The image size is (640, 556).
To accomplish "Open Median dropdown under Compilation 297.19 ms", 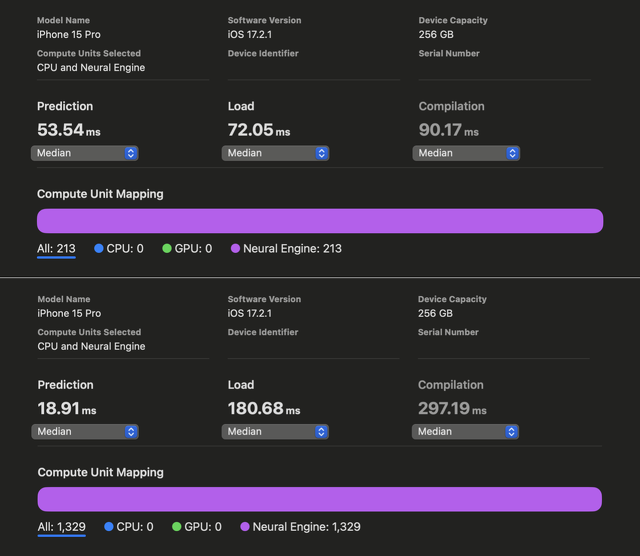I will tap(466, 432).
